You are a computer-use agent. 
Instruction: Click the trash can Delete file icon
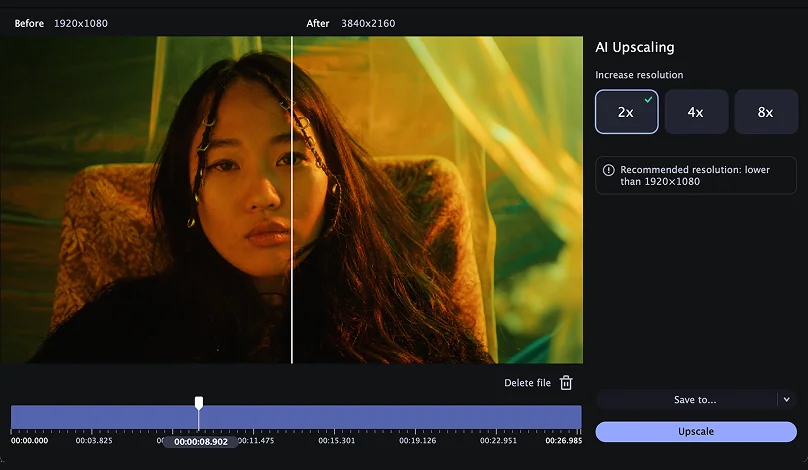pos(566,383)
